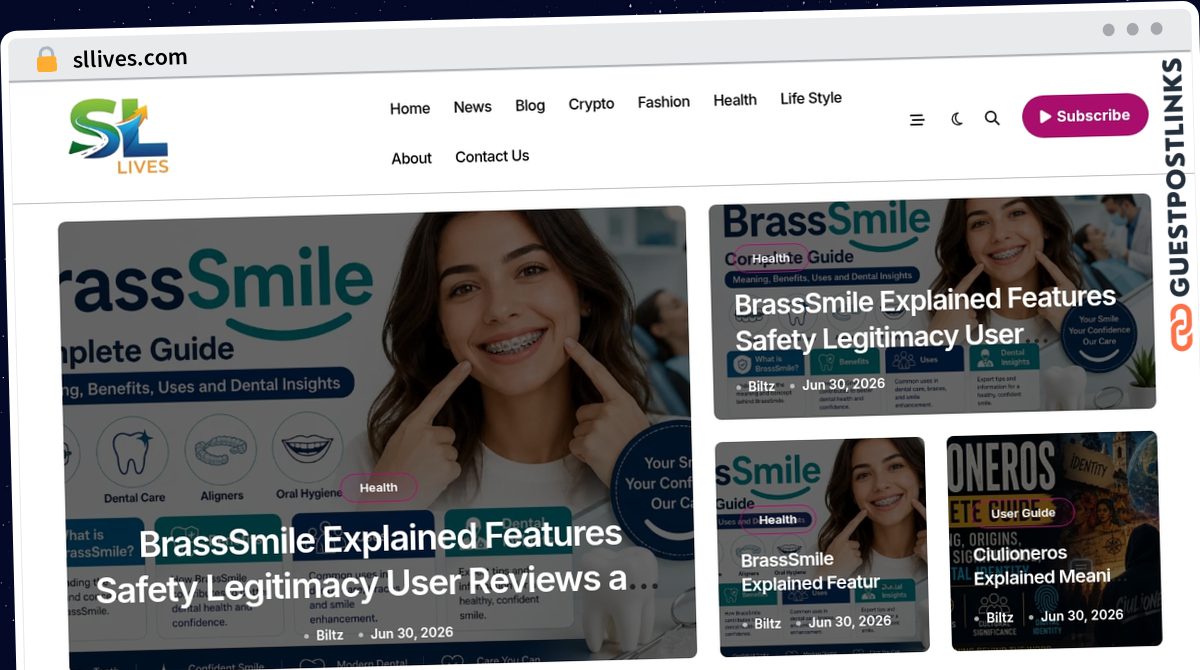Select the Crypto menu item
1200x670 pixels.
(x=591, y=103)
